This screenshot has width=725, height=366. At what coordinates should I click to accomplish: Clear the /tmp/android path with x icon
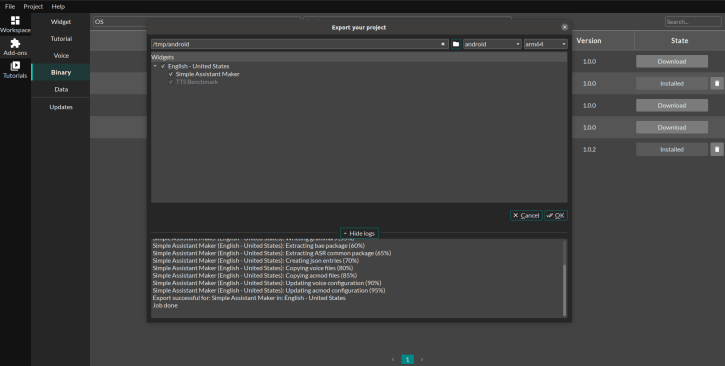pyautogui.click(x=442, y=44)
